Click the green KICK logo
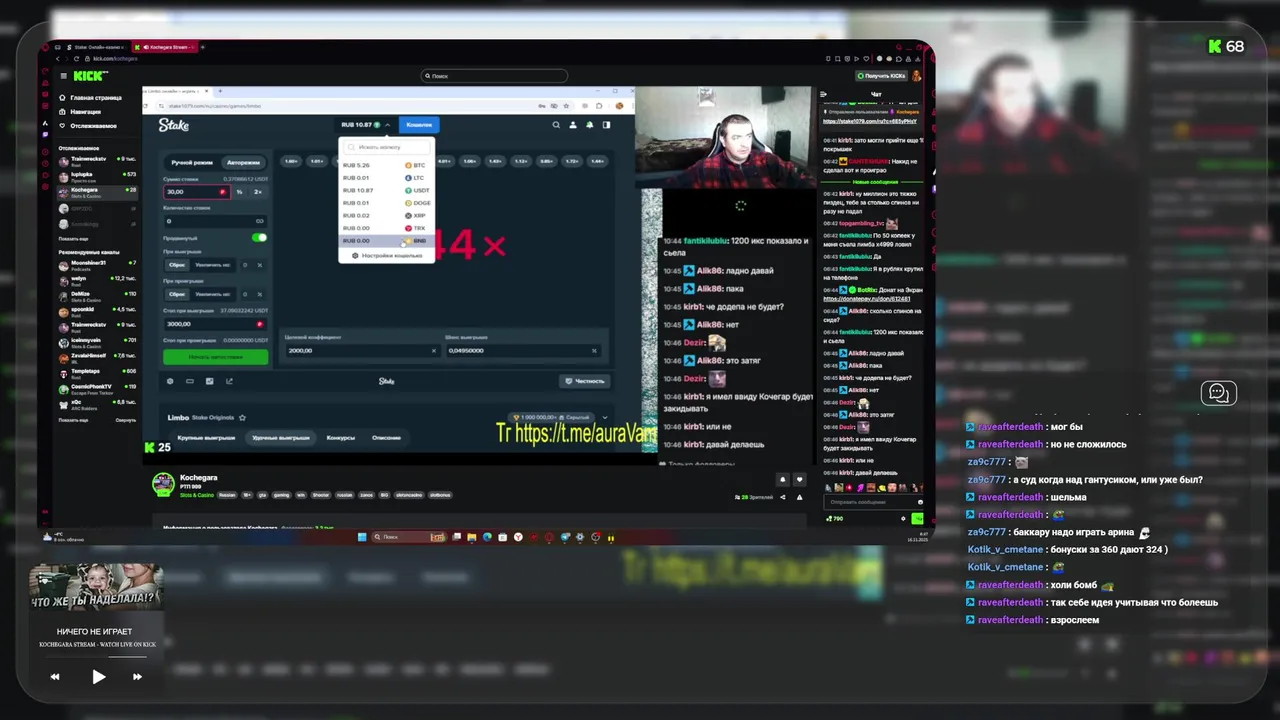 [90, 76]
